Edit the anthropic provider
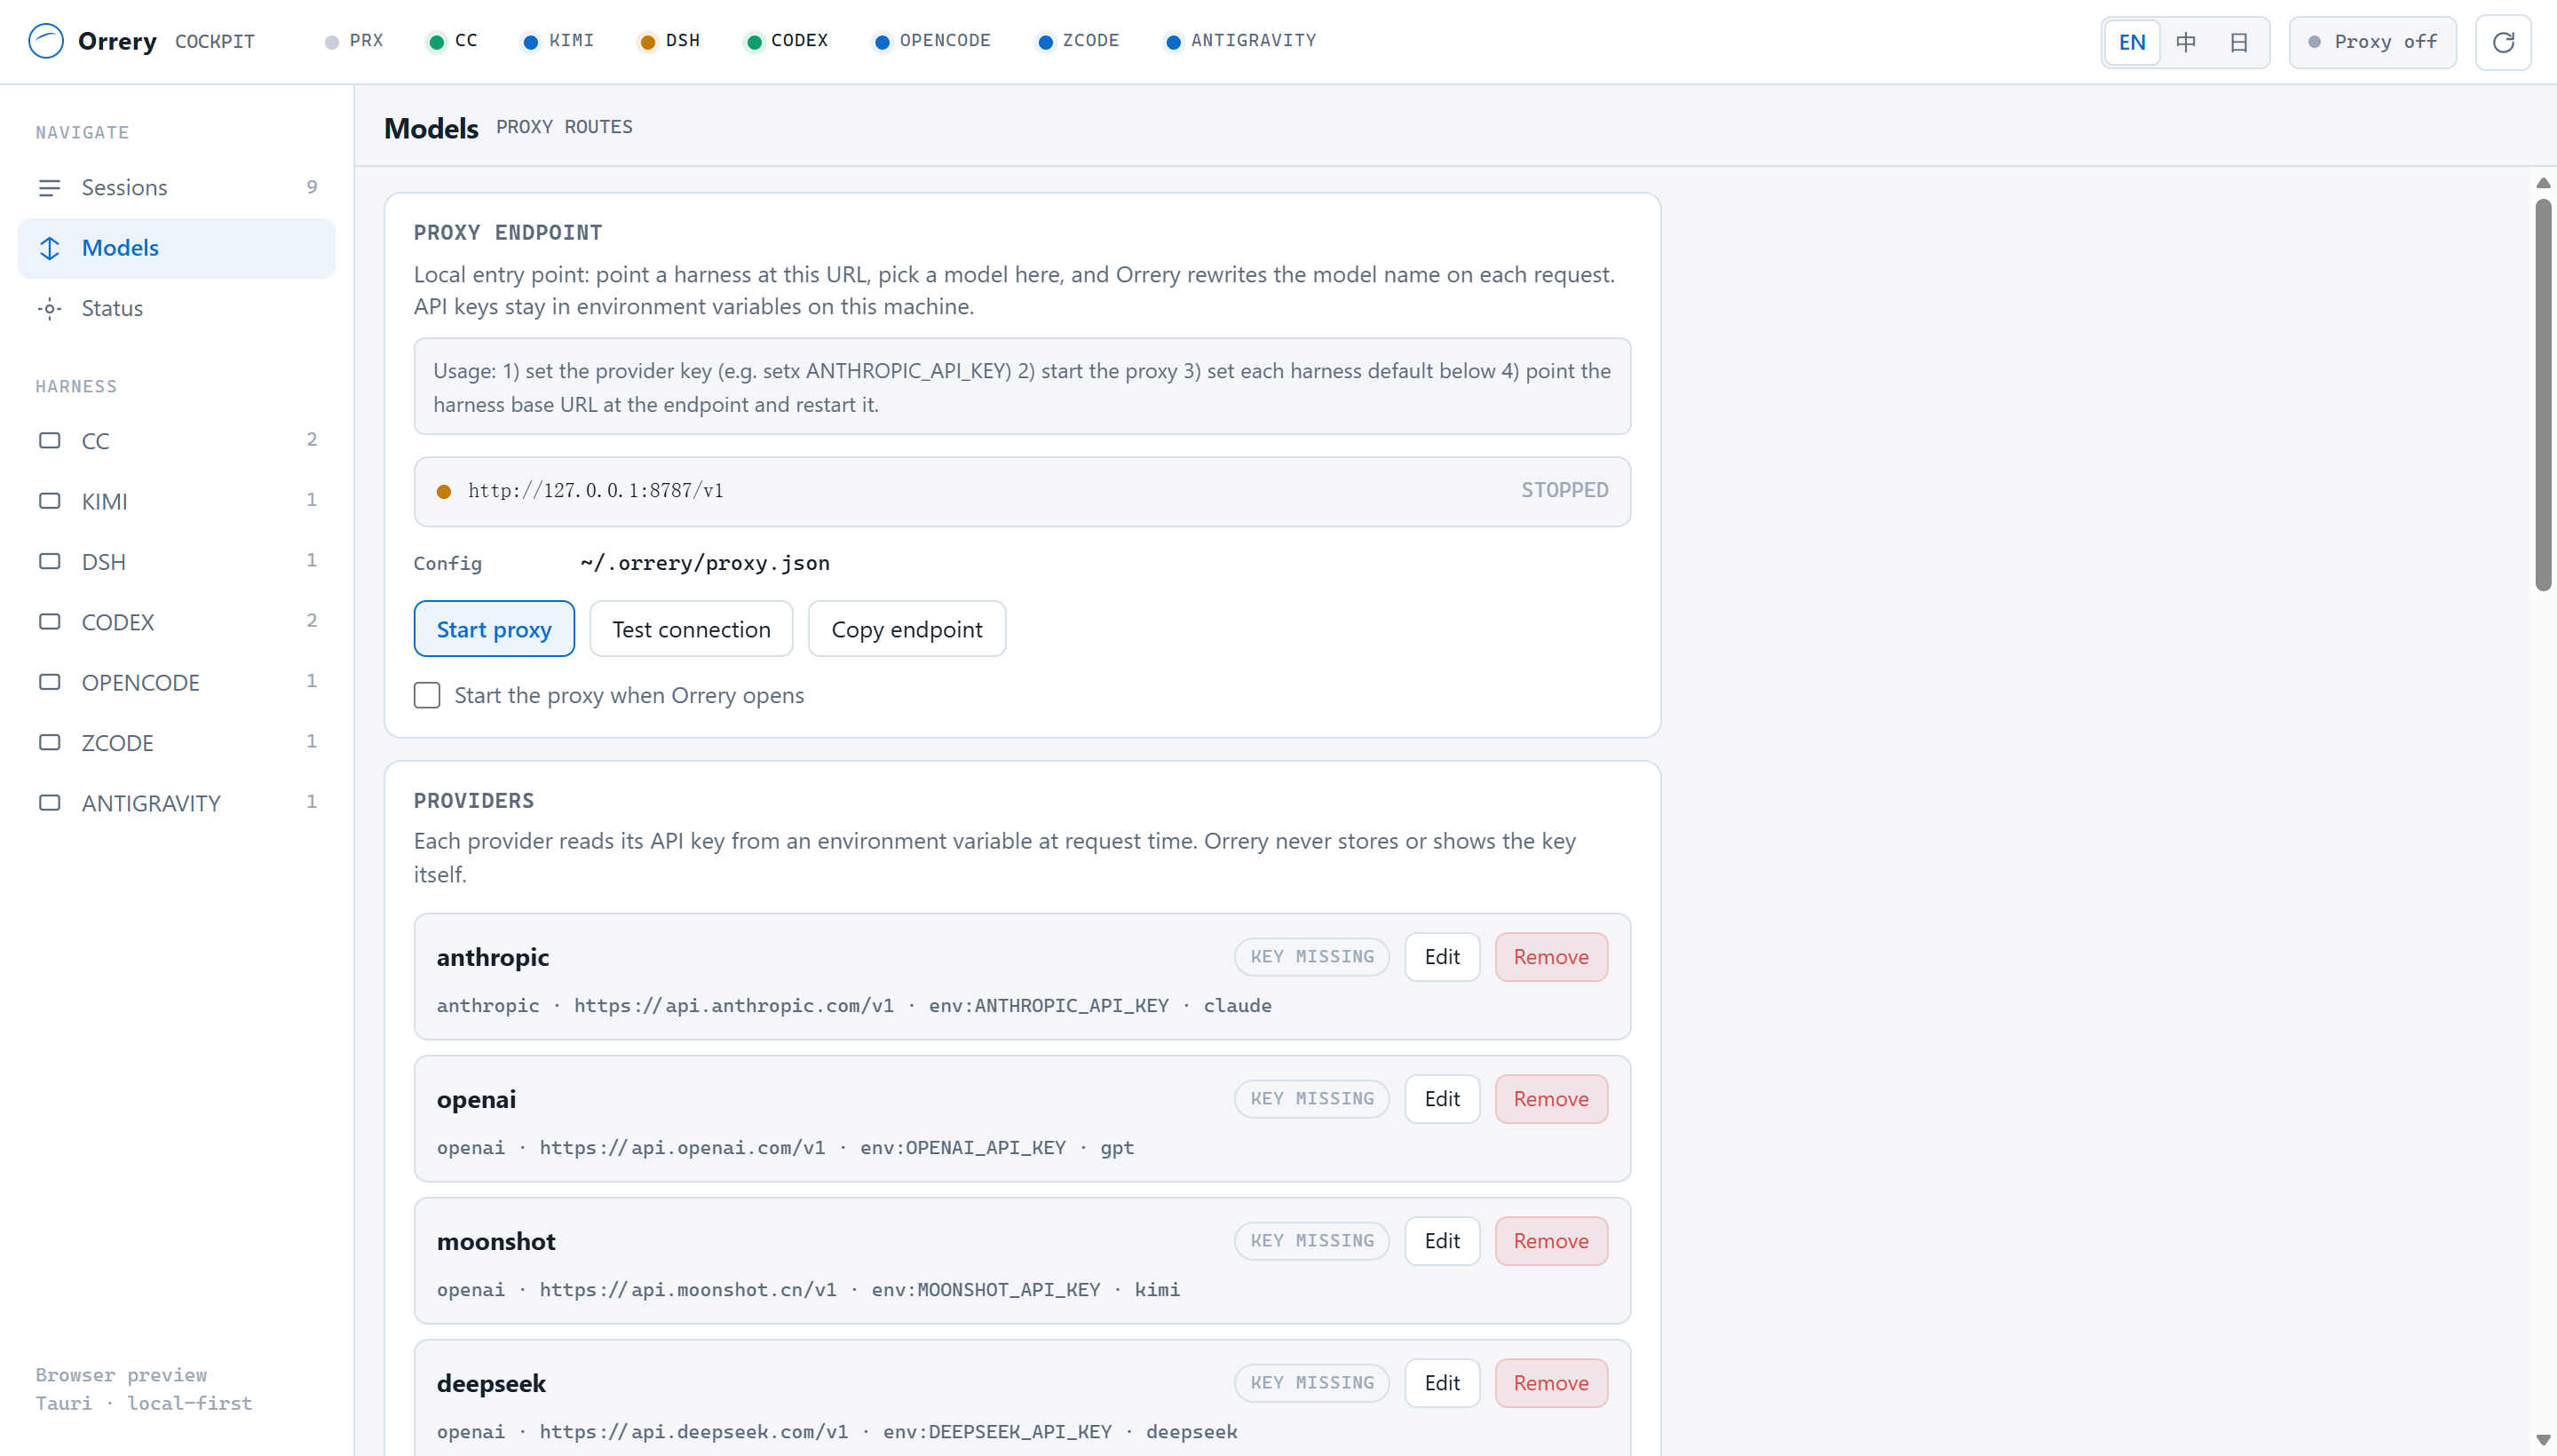2557x1456 pixels. 1442,957
